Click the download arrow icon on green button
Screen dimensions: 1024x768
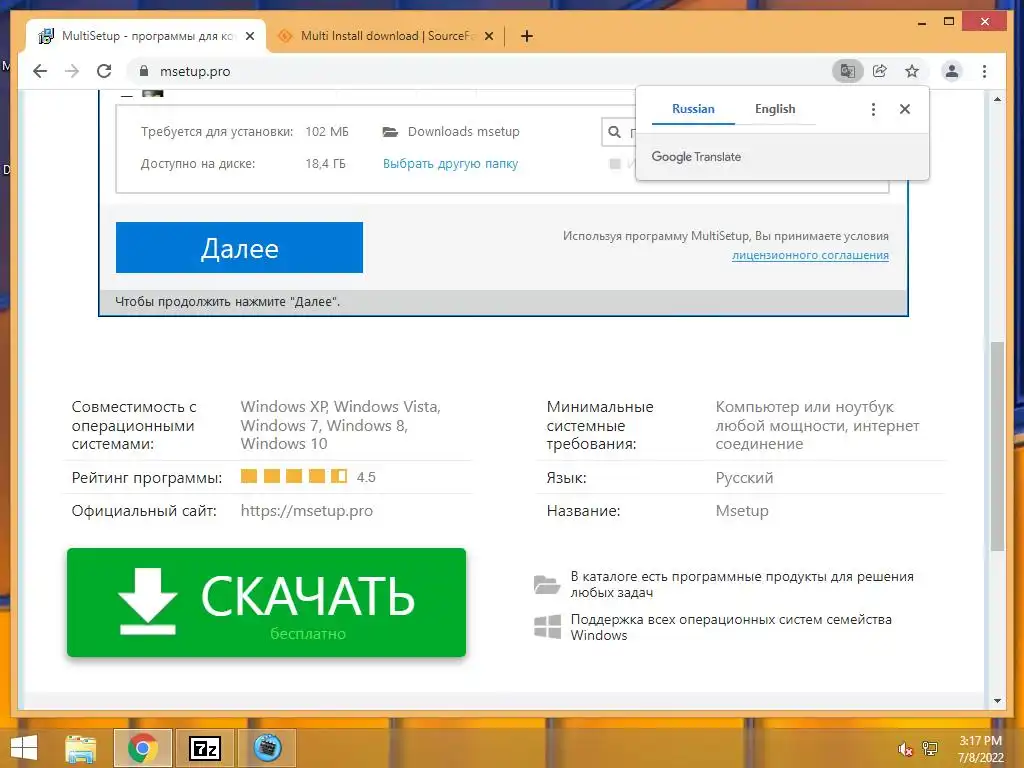[x=148, y=601]
